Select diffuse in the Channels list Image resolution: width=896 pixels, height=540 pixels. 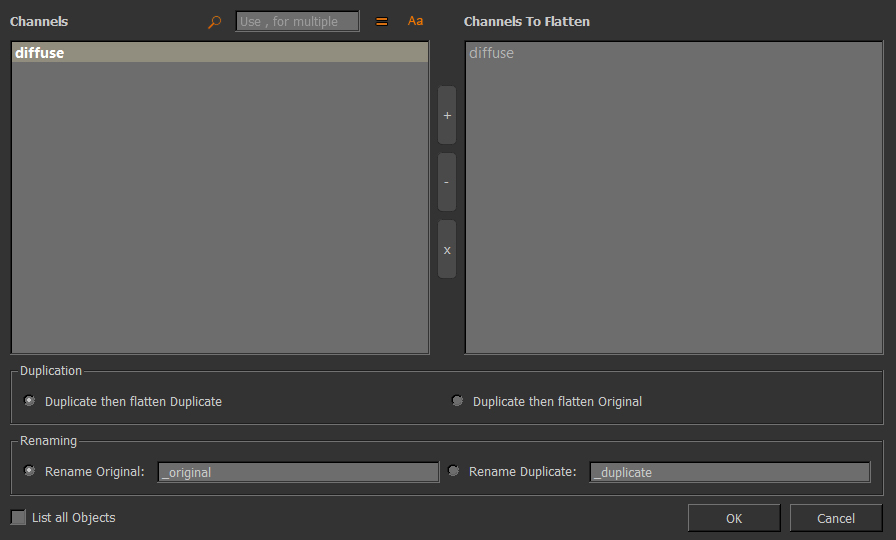pyautogui.click(x=40, y=53)
